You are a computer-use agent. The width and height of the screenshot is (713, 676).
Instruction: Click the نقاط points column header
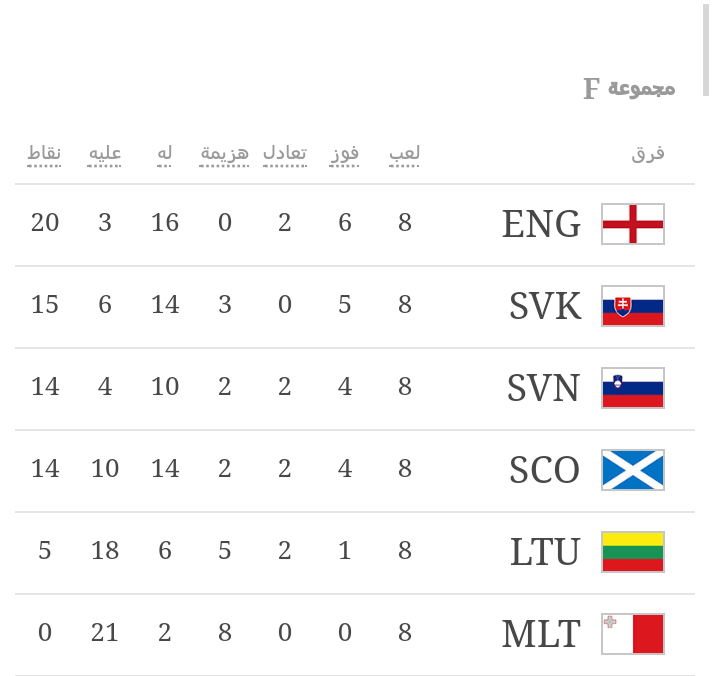point(44,153)
